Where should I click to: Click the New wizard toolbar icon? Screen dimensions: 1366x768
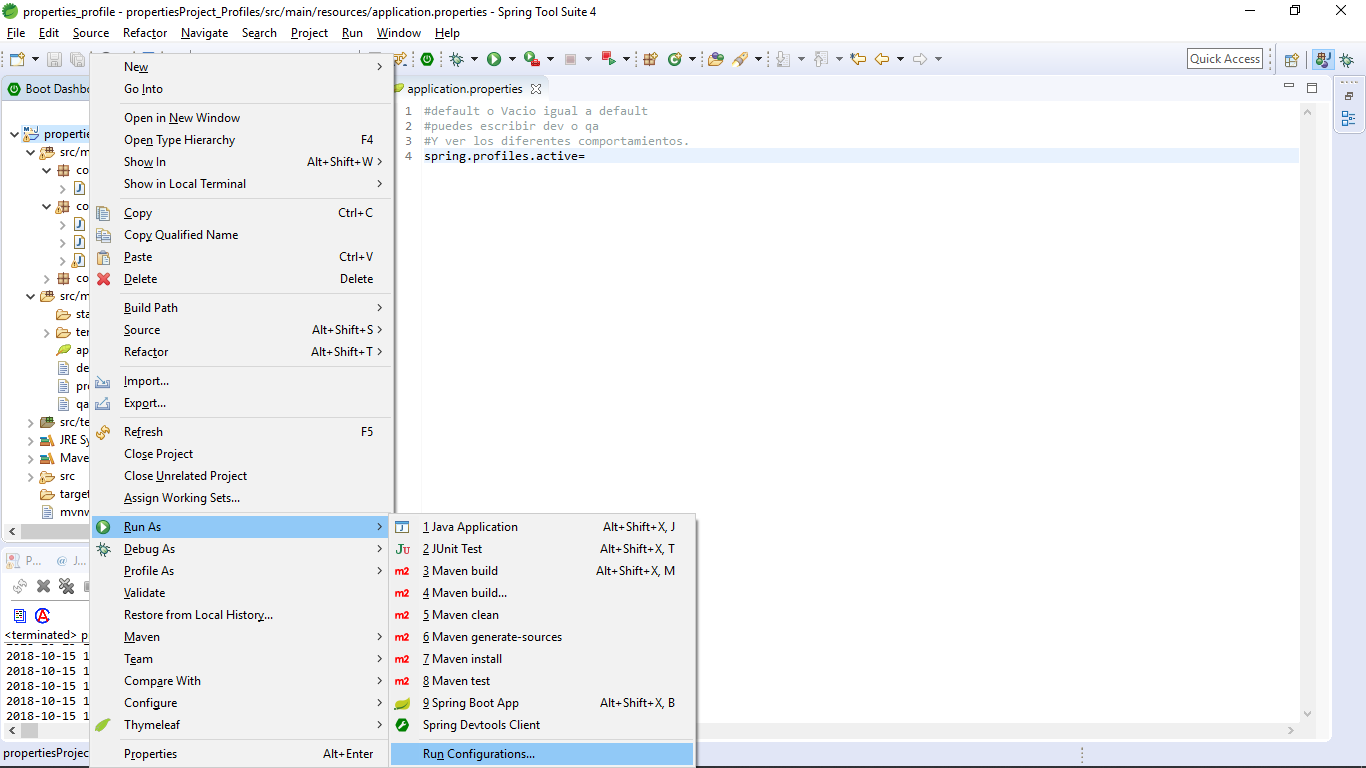click(x=17, y=60)
